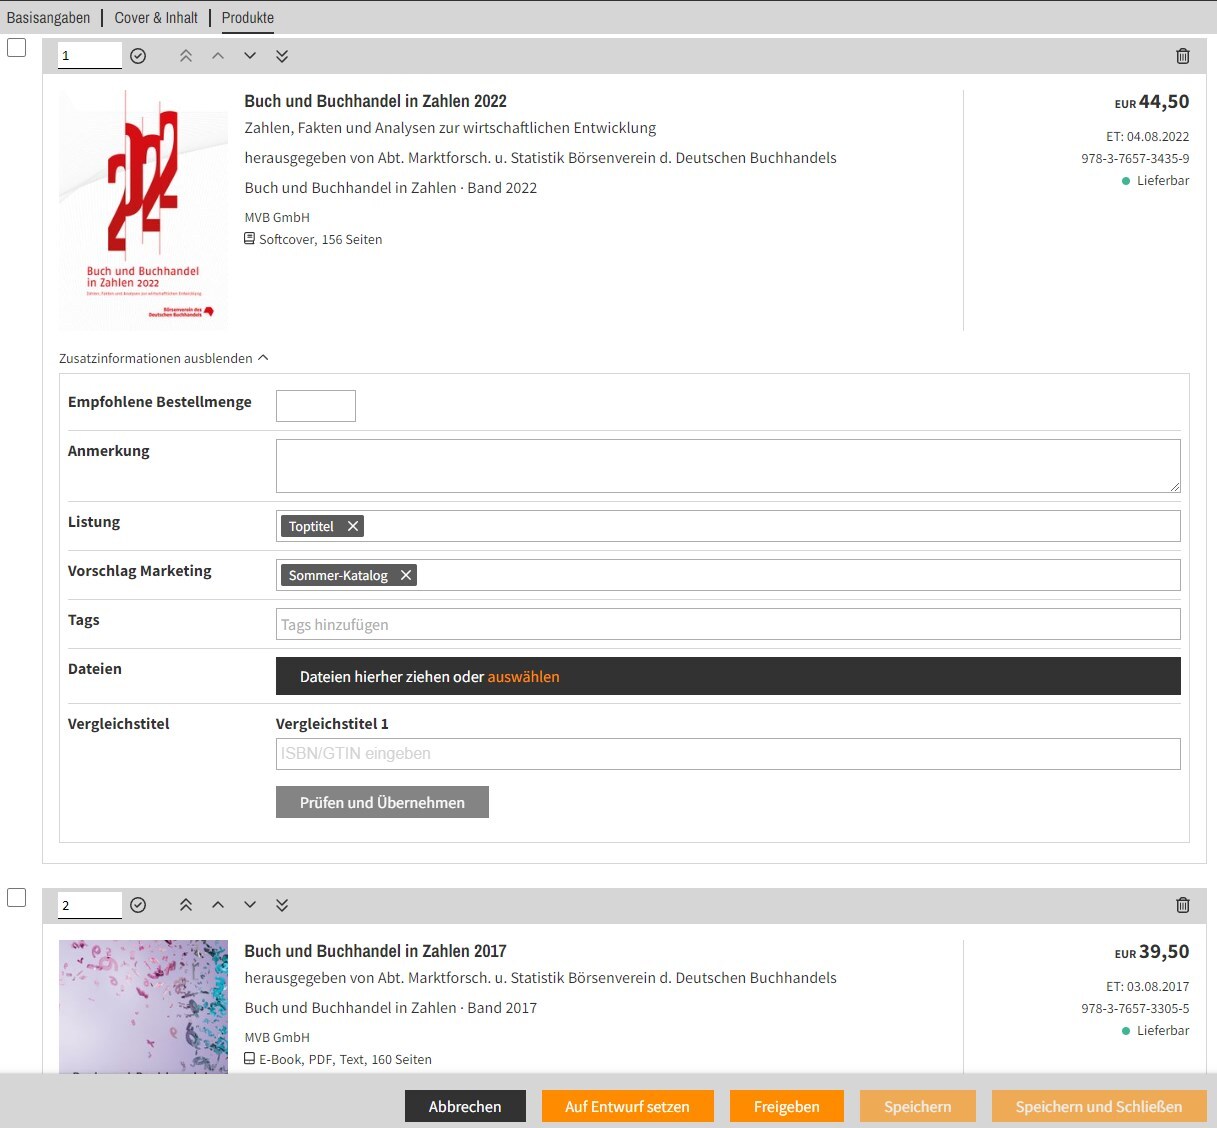Image resolution: width=1217 pixels, height=1128 pixels.
Task: Open title Buch und Buchhandel in Zahlen 2022
Action: (376, 101)
